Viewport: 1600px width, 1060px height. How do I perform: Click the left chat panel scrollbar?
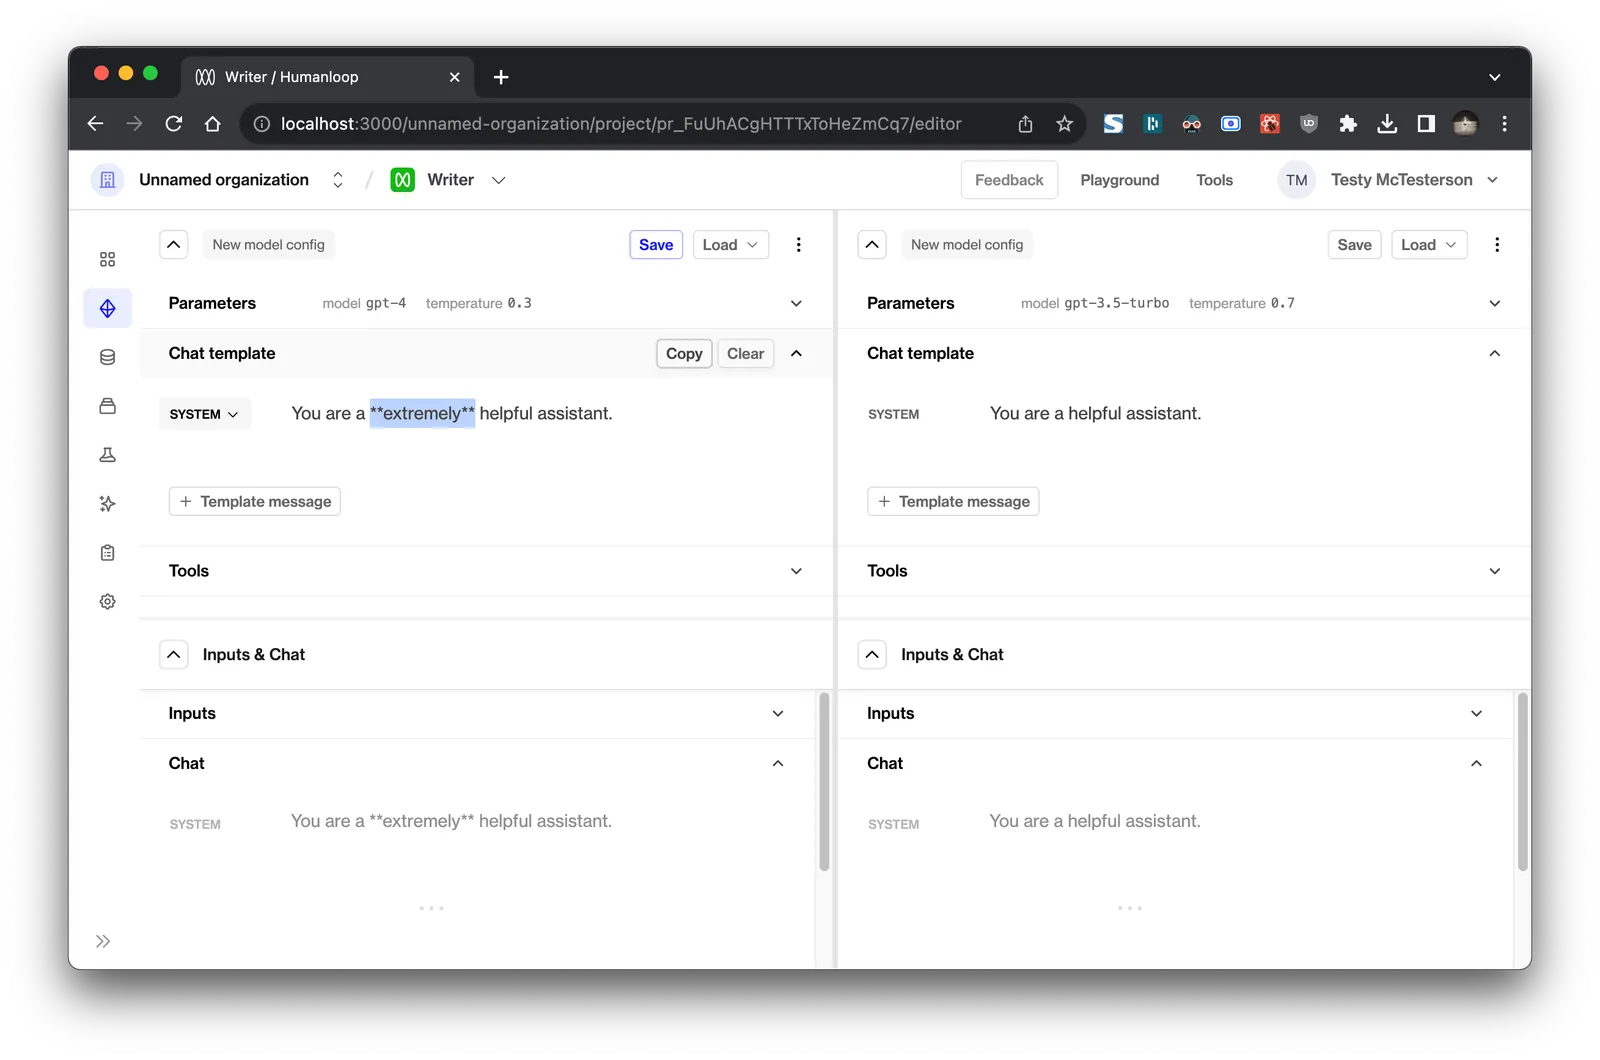(824, 782)
